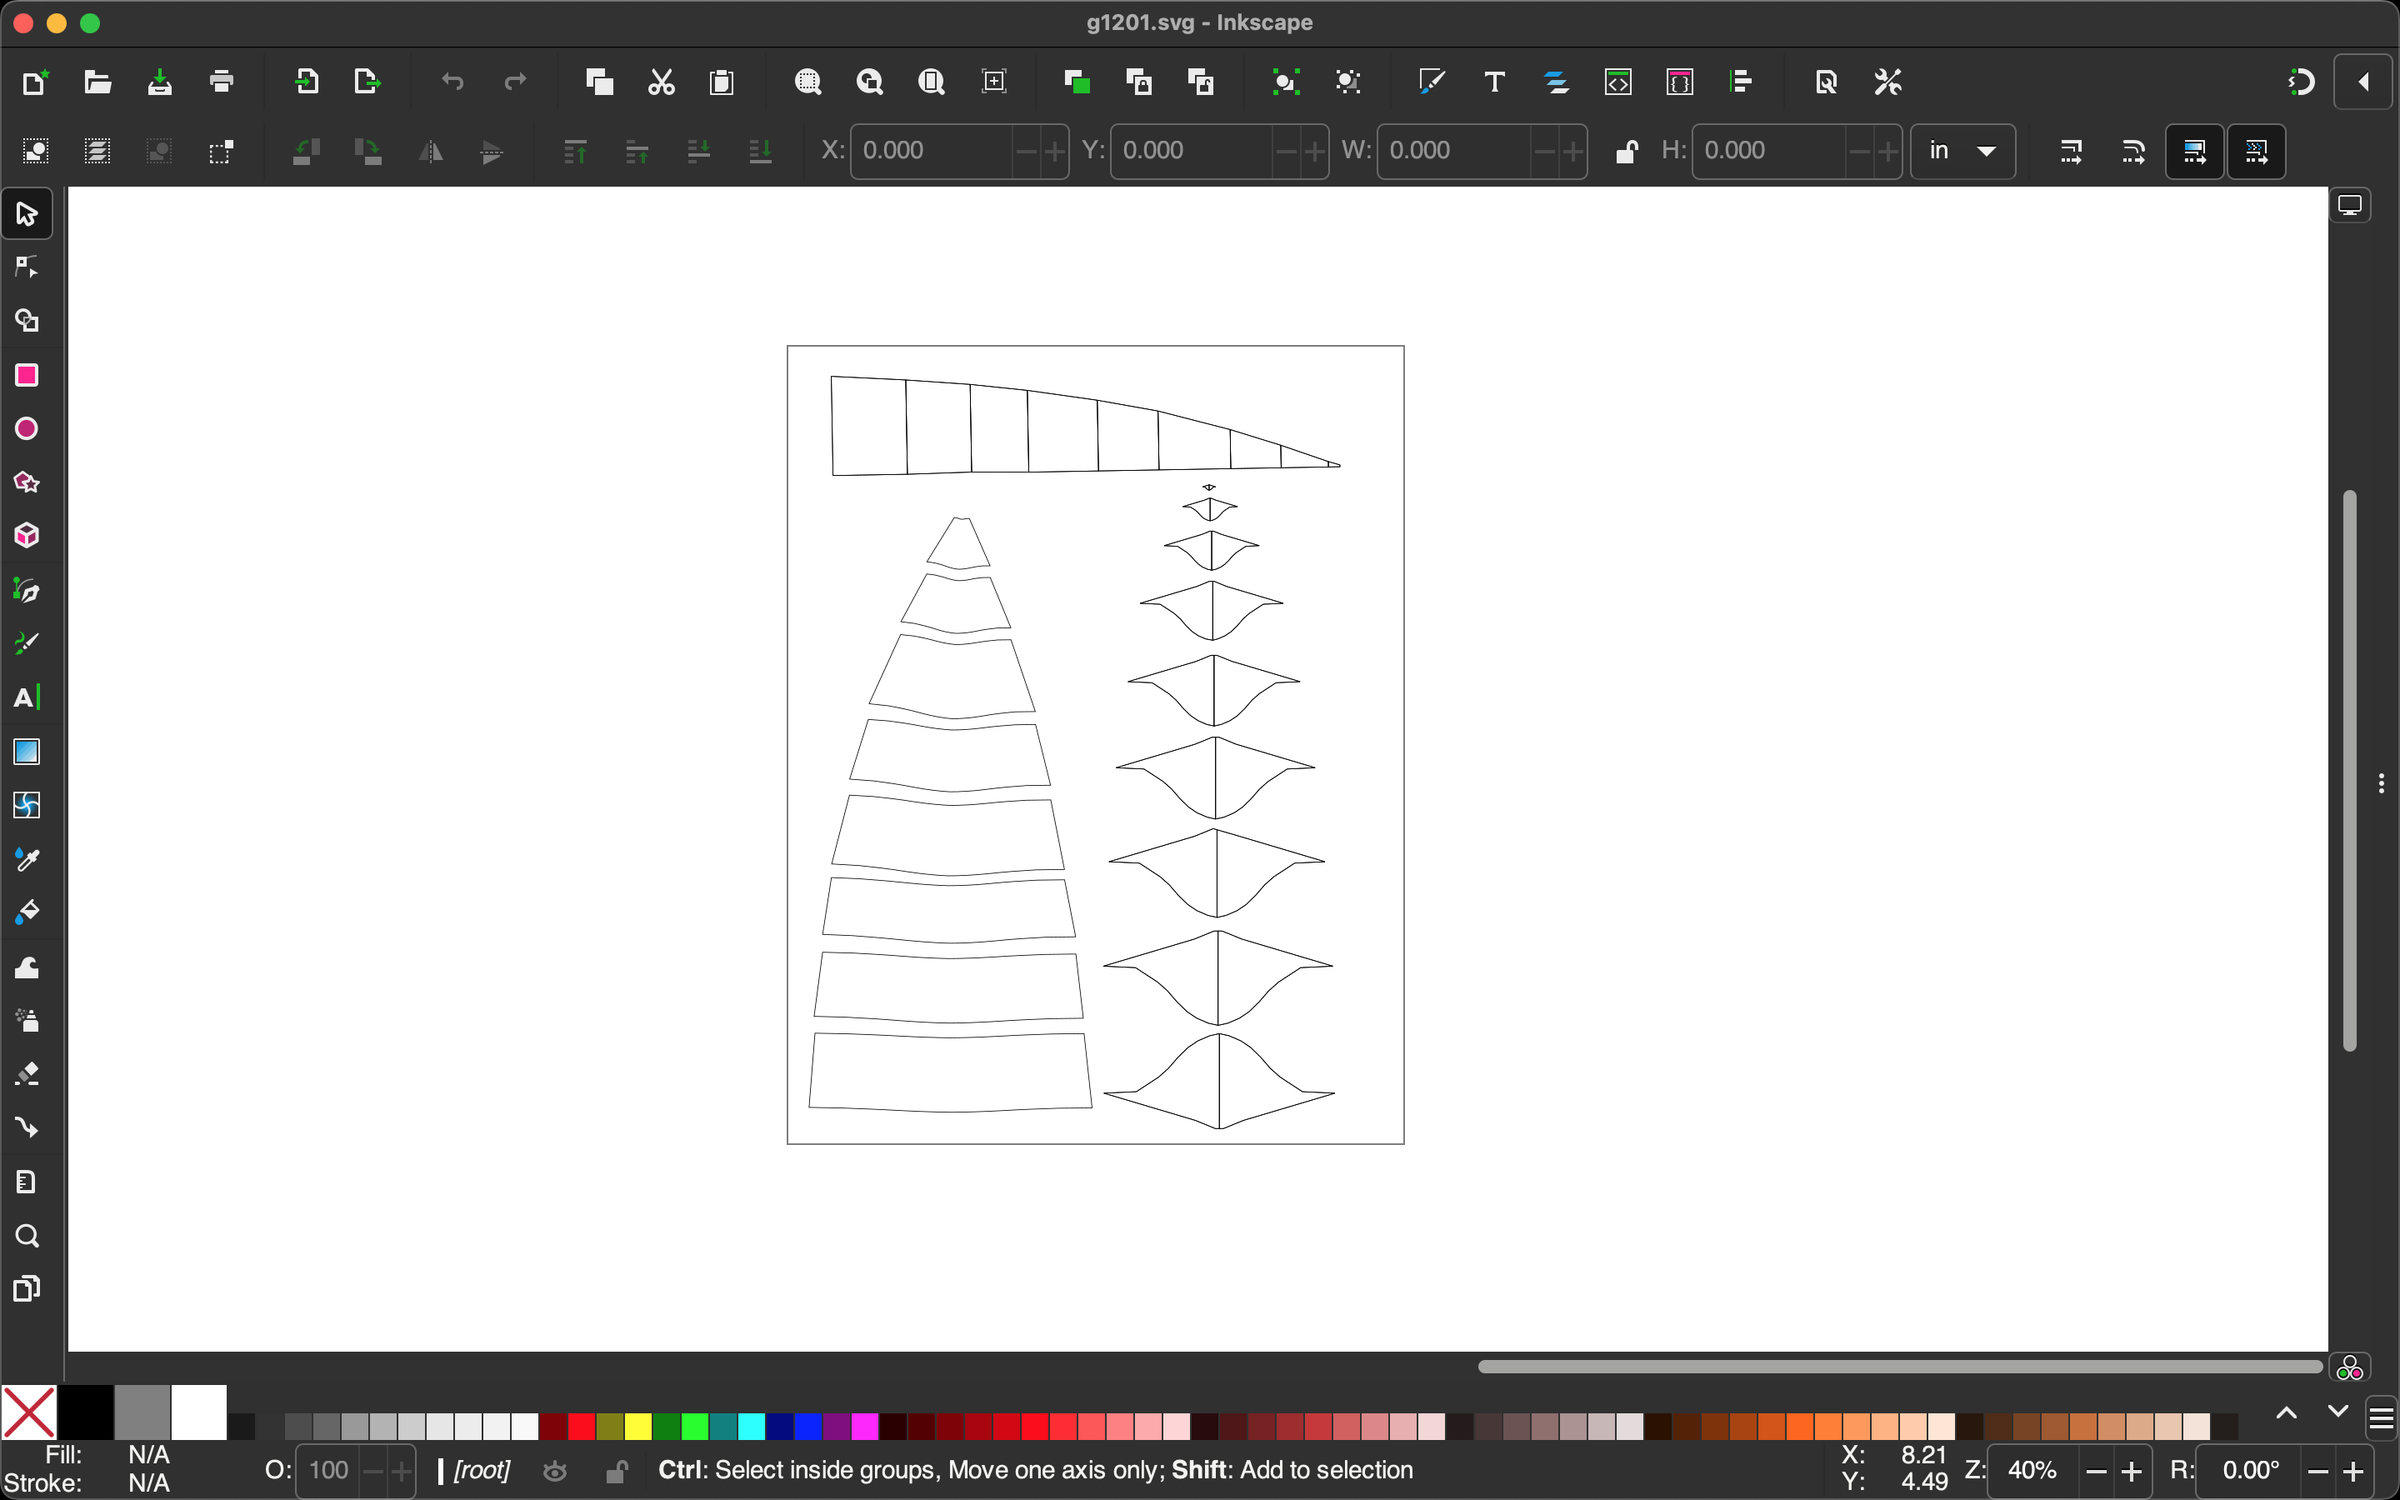Select the Rectangle tool
Image resolution: width=2400 pixels, height=1500 pixels.
[27, 375]
